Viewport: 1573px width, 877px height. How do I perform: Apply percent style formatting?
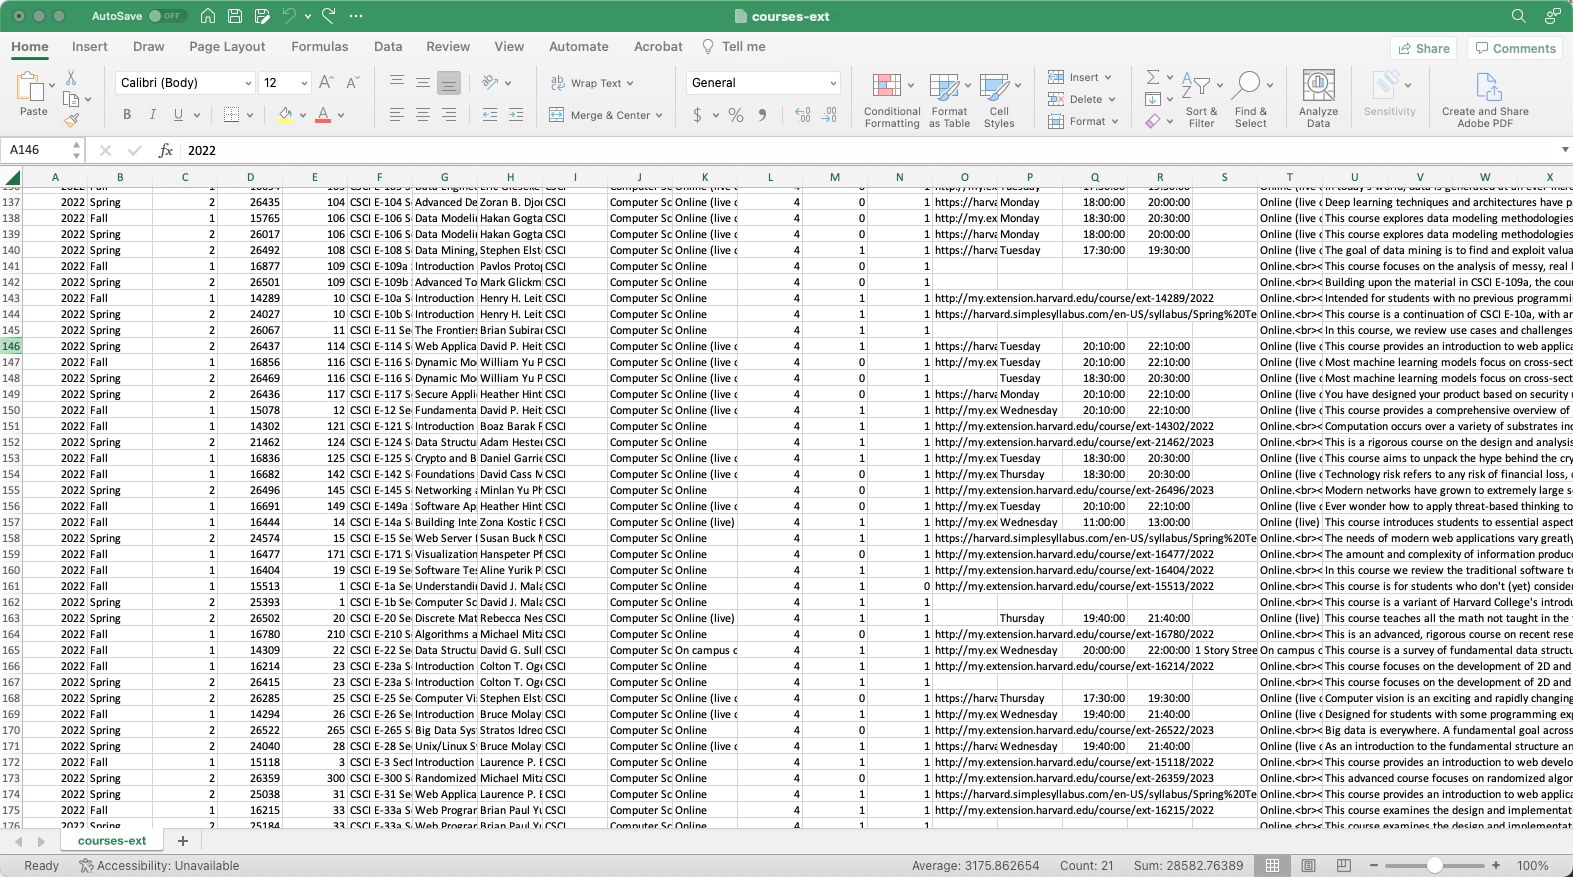pos(736,115)
